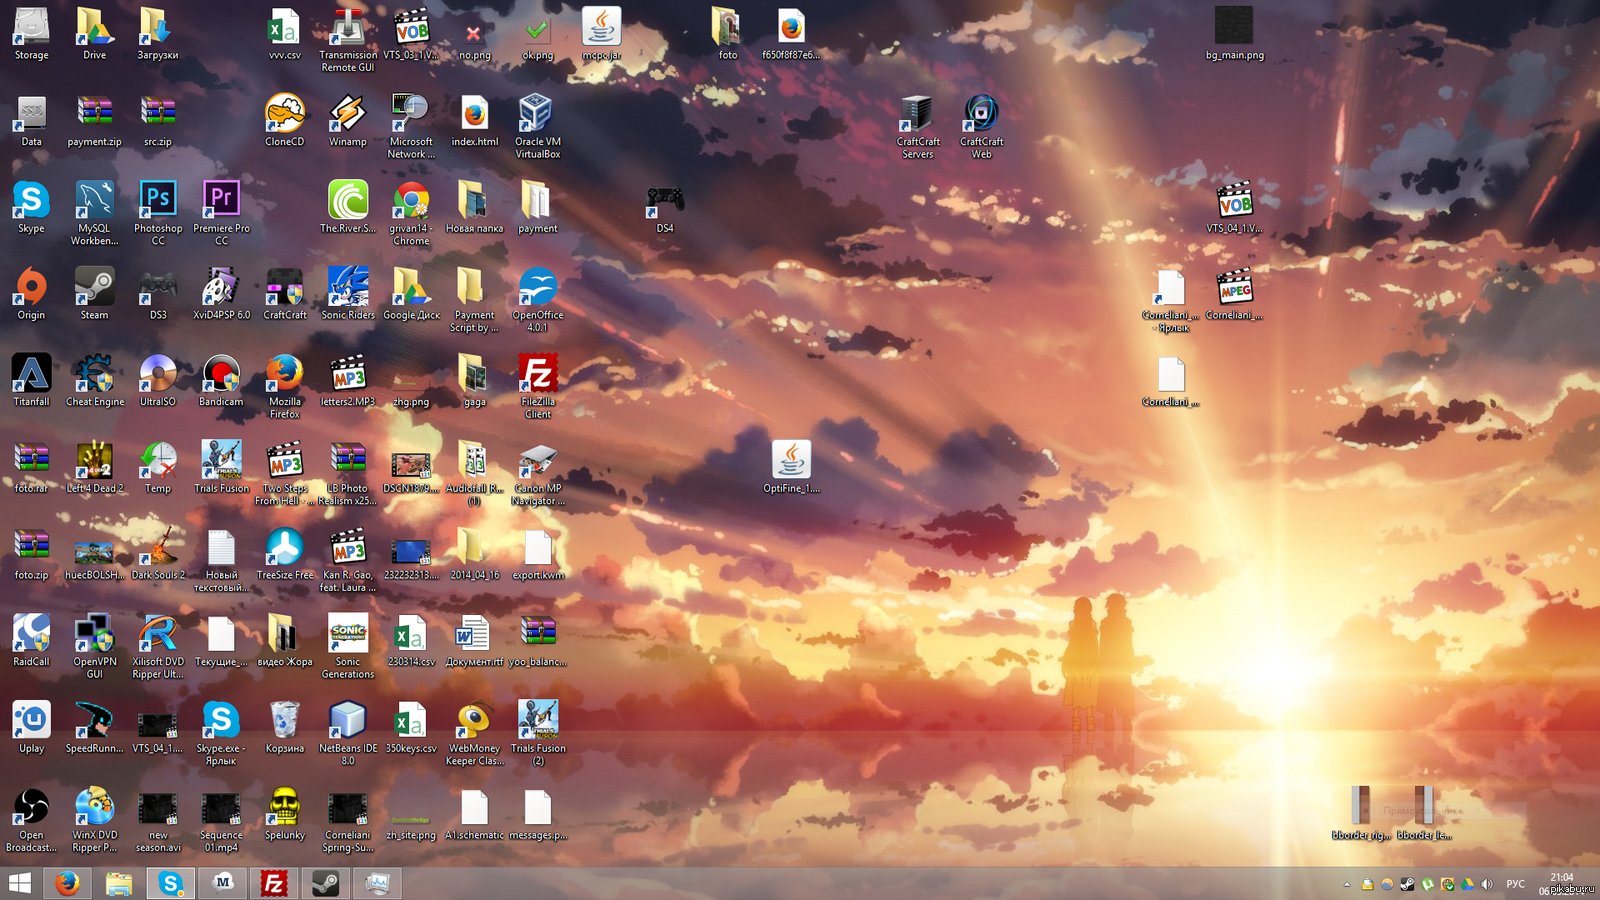Select the Photoshop CC desktop icon
Viewport: 1600px width, 900px height.
click(158, 212)
